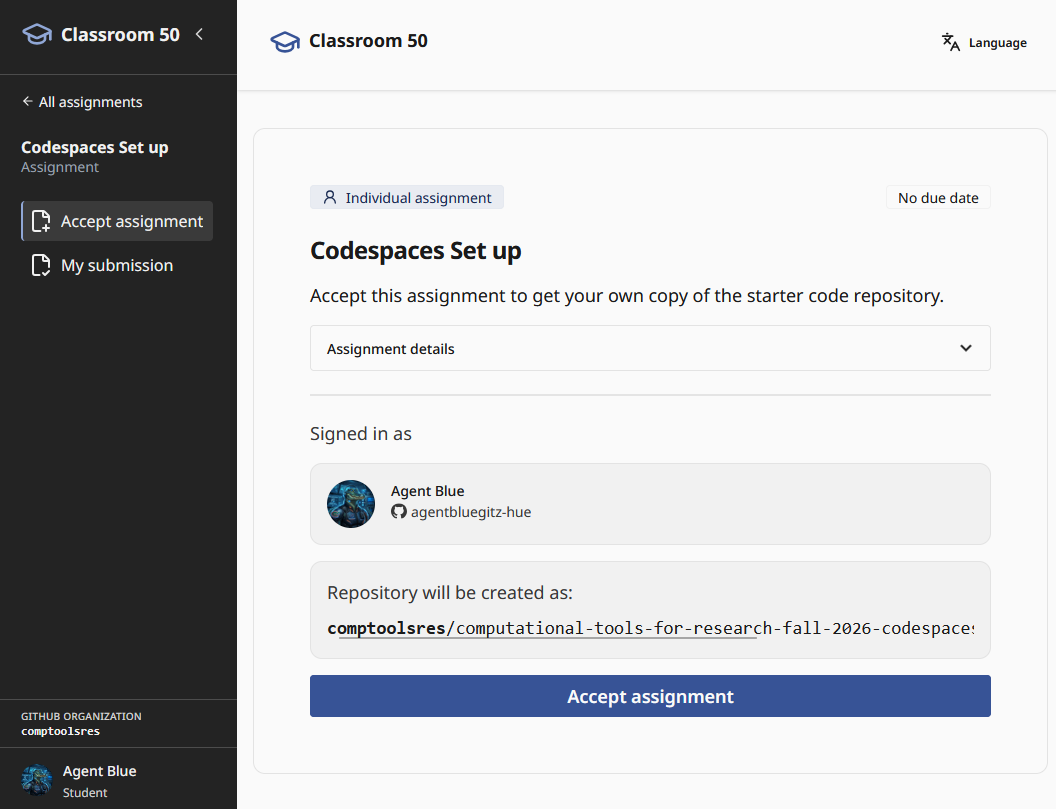The height and width of the screenshot is (809, 1056).
Task: Click the Accept assignment document-plus icon
Action: tap(41, 221)
